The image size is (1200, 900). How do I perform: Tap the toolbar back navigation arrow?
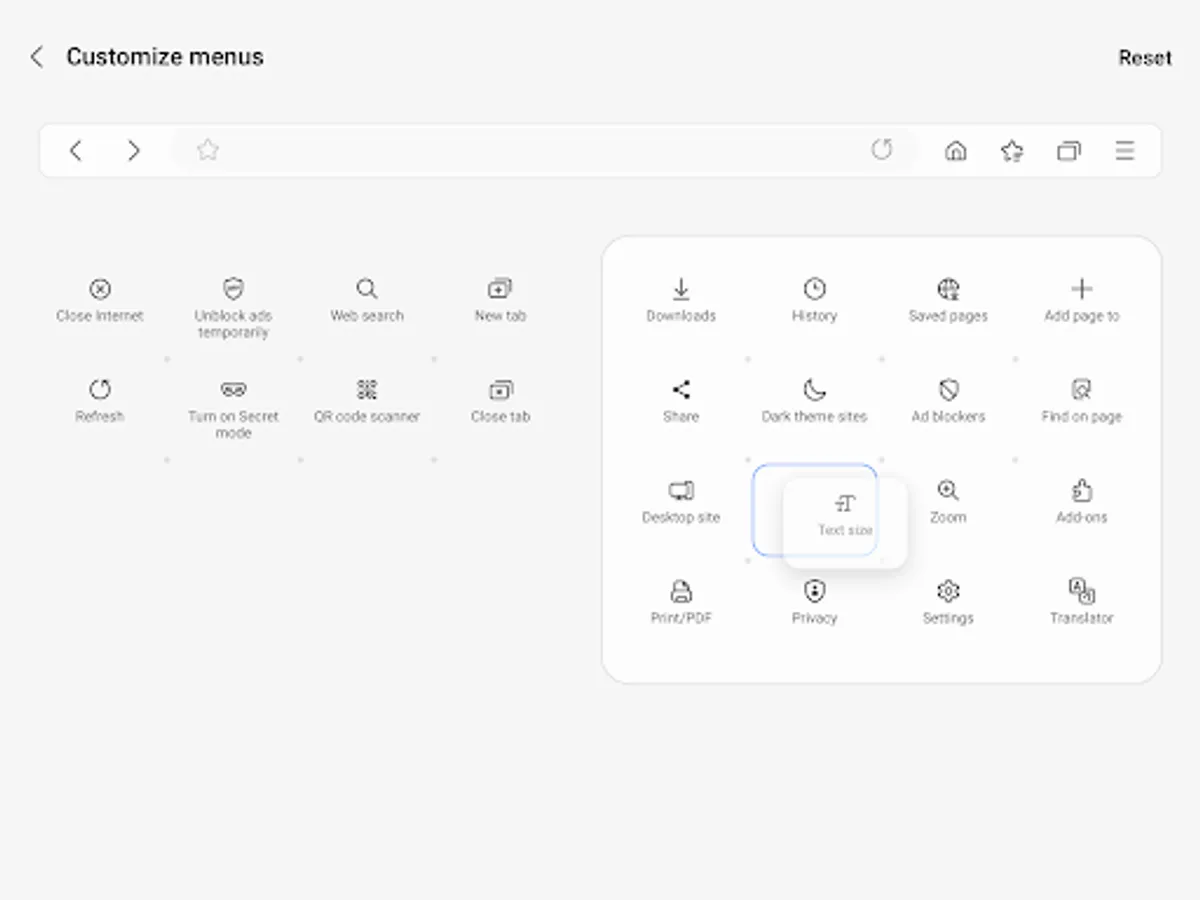[x=76, y=151]
